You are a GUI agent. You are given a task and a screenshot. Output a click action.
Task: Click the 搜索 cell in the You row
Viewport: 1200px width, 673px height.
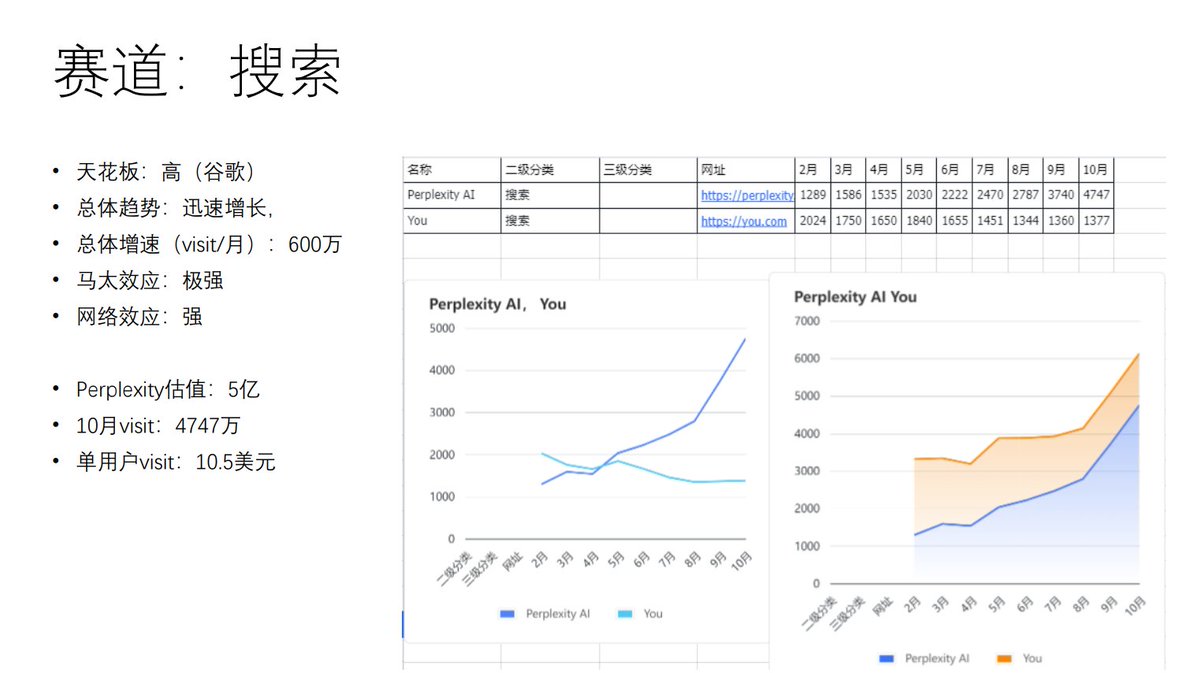click(x=550, y=221)
